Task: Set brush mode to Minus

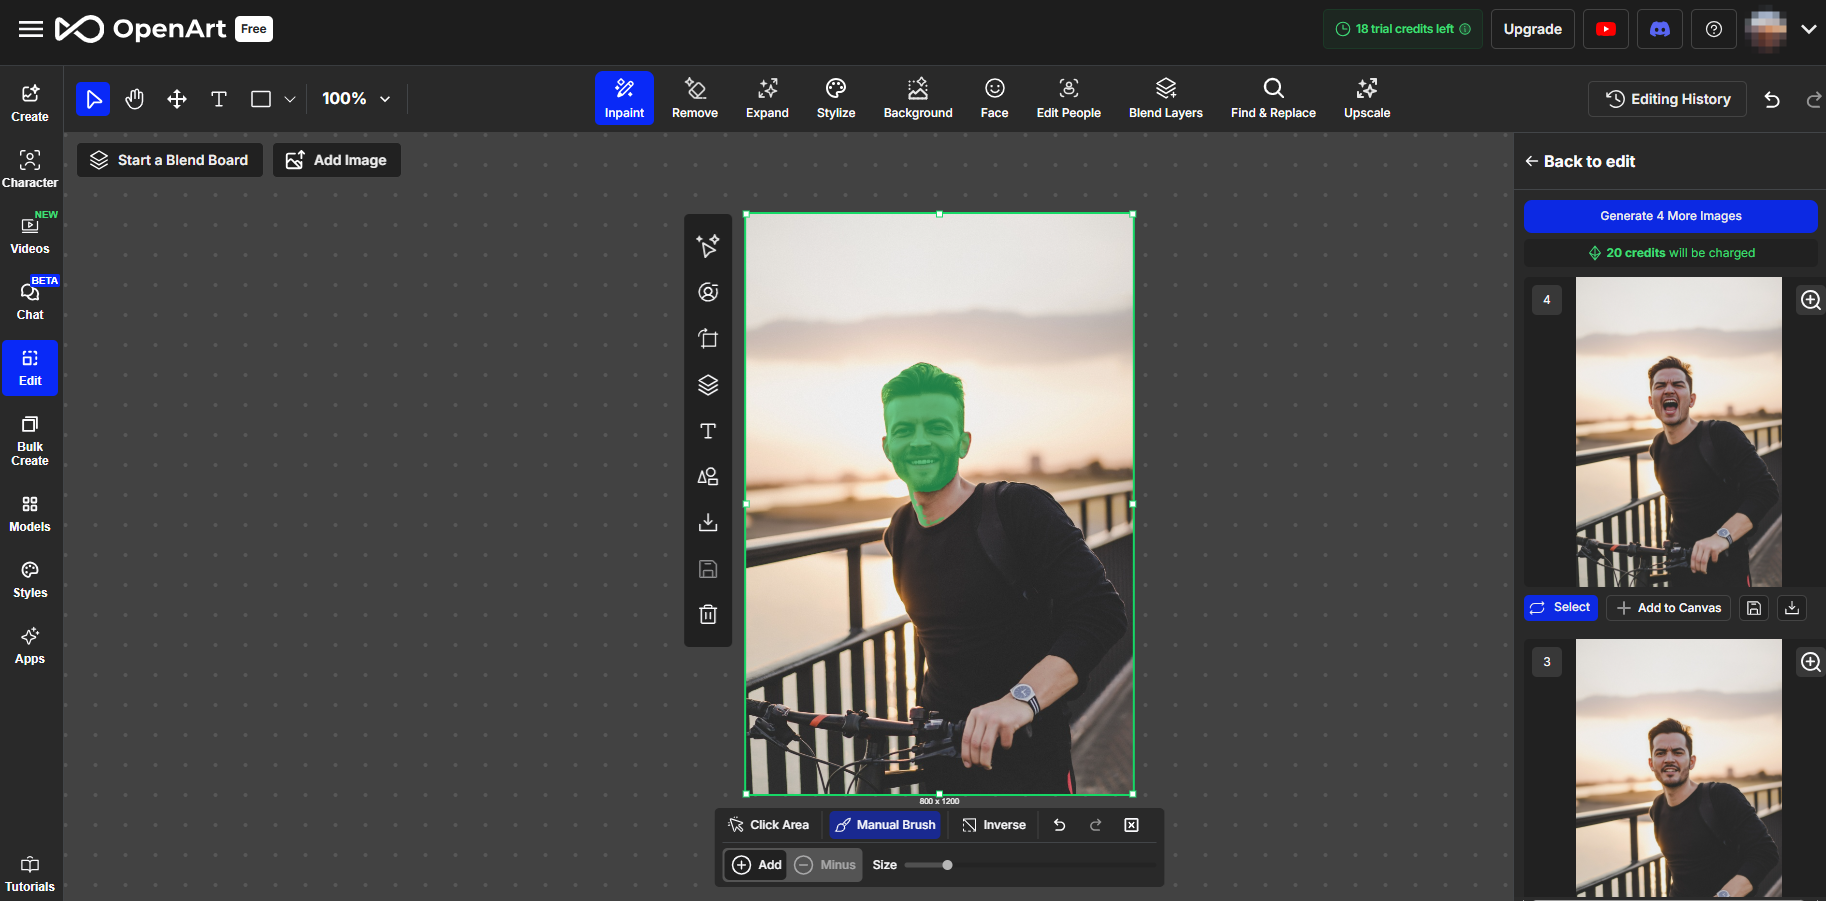Action: (x=825, y=865)
